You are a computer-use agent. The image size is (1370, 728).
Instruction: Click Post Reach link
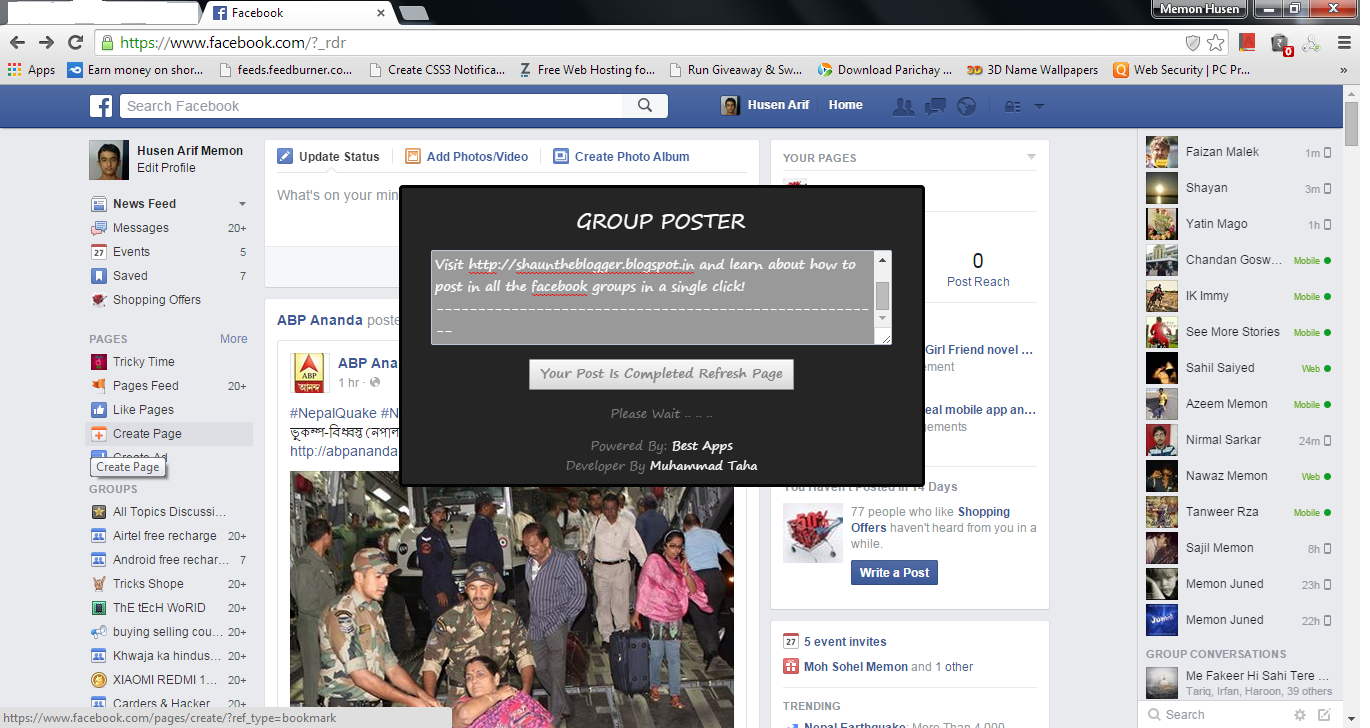(978, 282)
